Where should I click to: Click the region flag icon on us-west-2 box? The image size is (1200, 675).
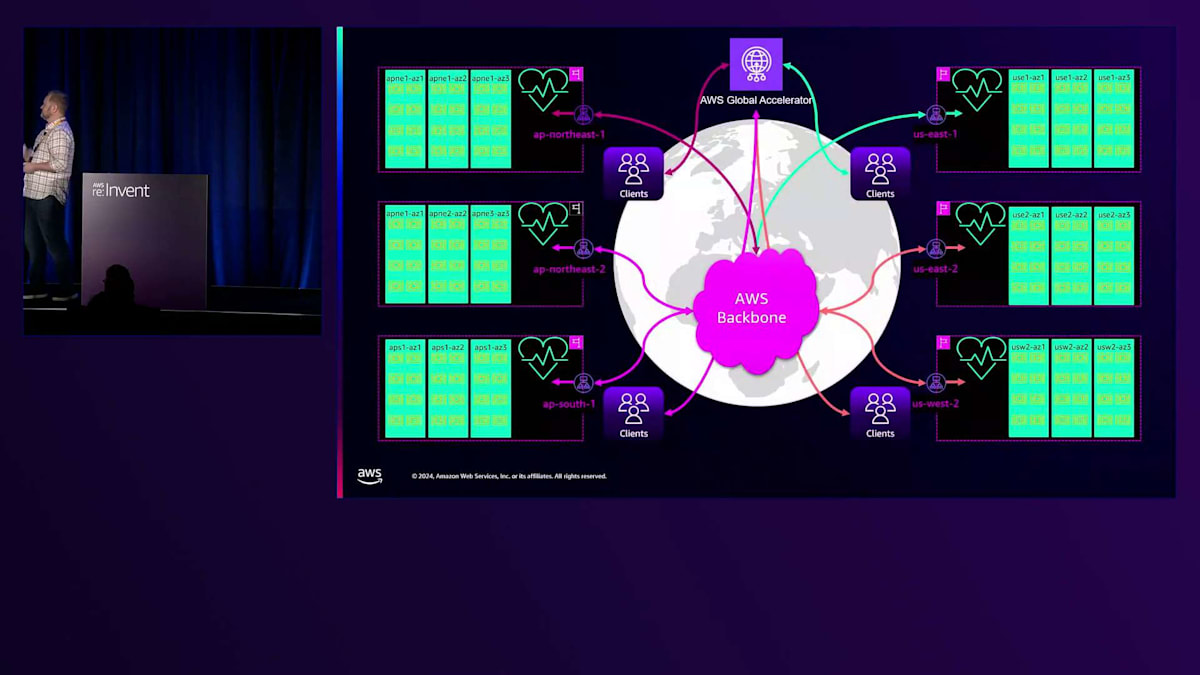942,342
